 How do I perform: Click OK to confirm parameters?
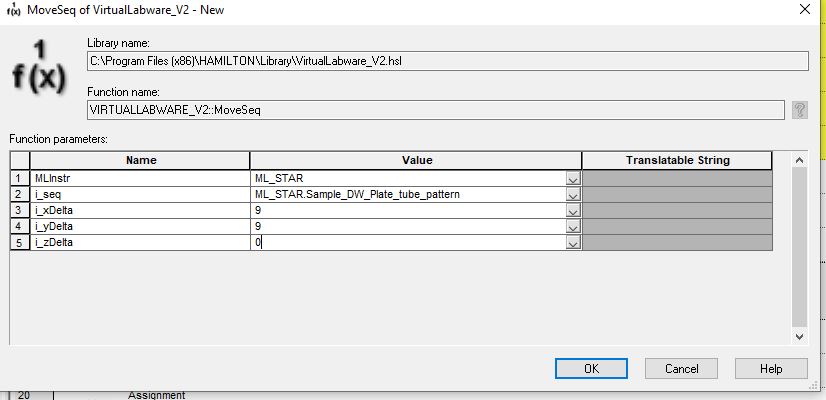(x=591, y=368)
